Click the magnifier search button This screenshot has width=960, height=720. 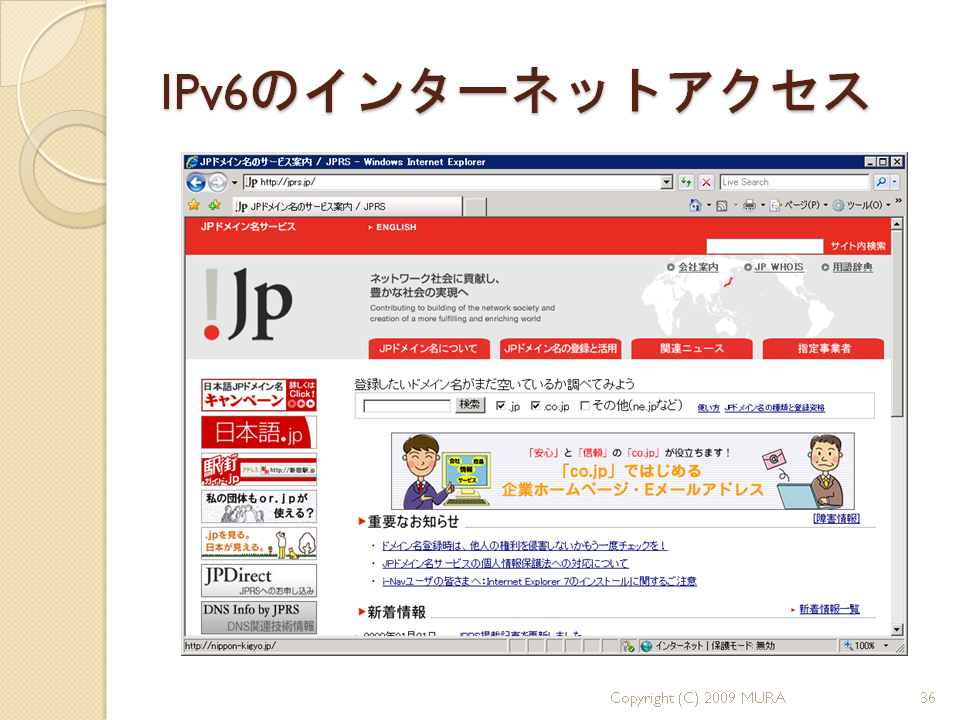[x=881, y=182]
